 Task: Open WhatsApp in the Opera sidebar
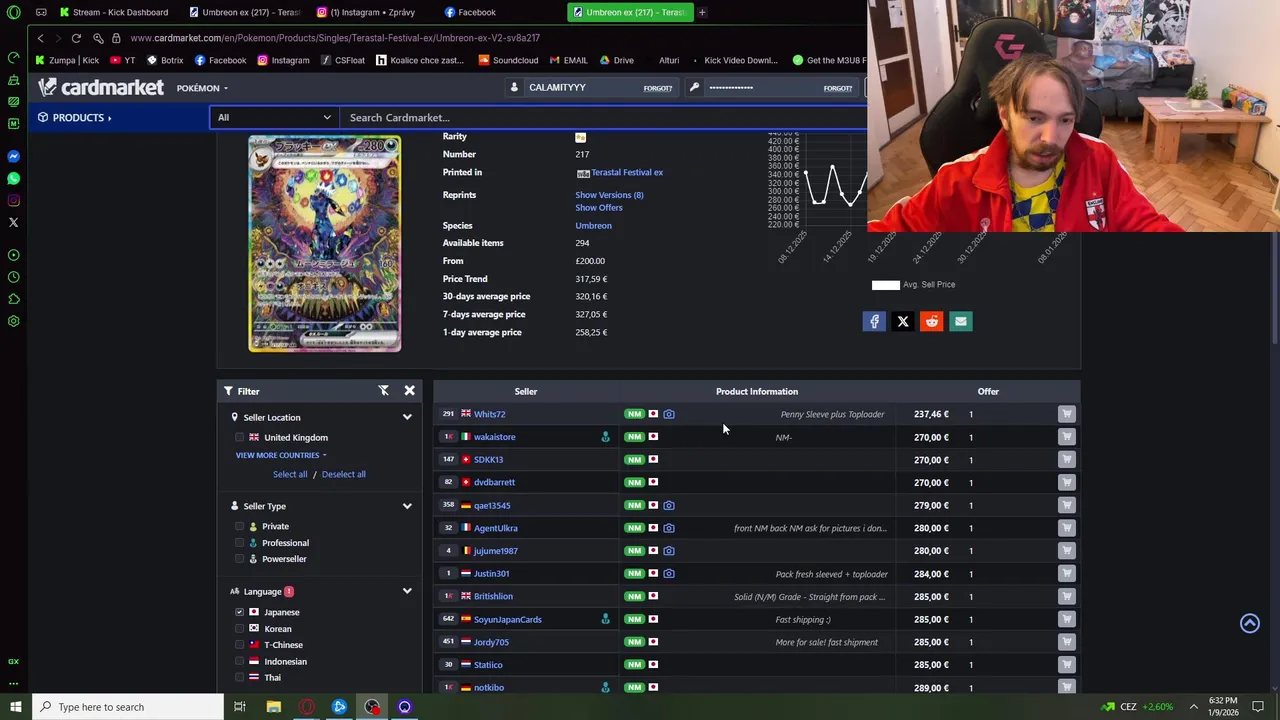13,179
